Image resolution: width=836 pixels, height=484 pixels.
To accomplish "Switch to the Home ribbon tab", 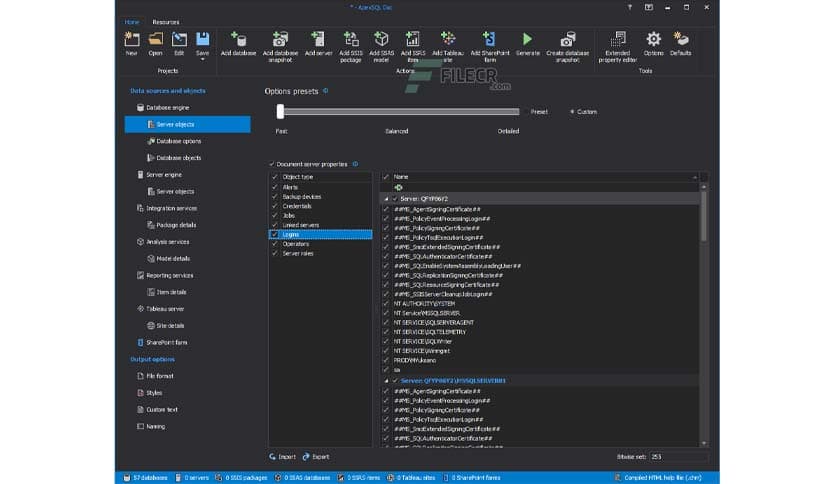I will click(132, 22).
